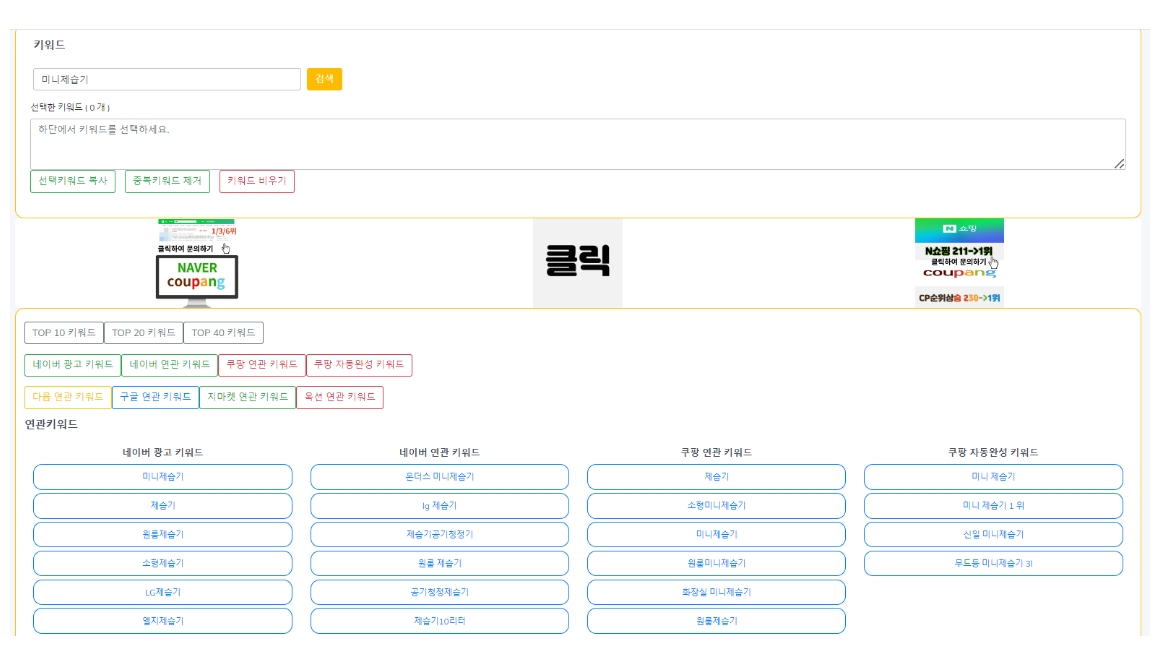This screenshot has height=666, width=1154.
Task: Click the center 클릭 banner image
Action: [x=577, y=263]
